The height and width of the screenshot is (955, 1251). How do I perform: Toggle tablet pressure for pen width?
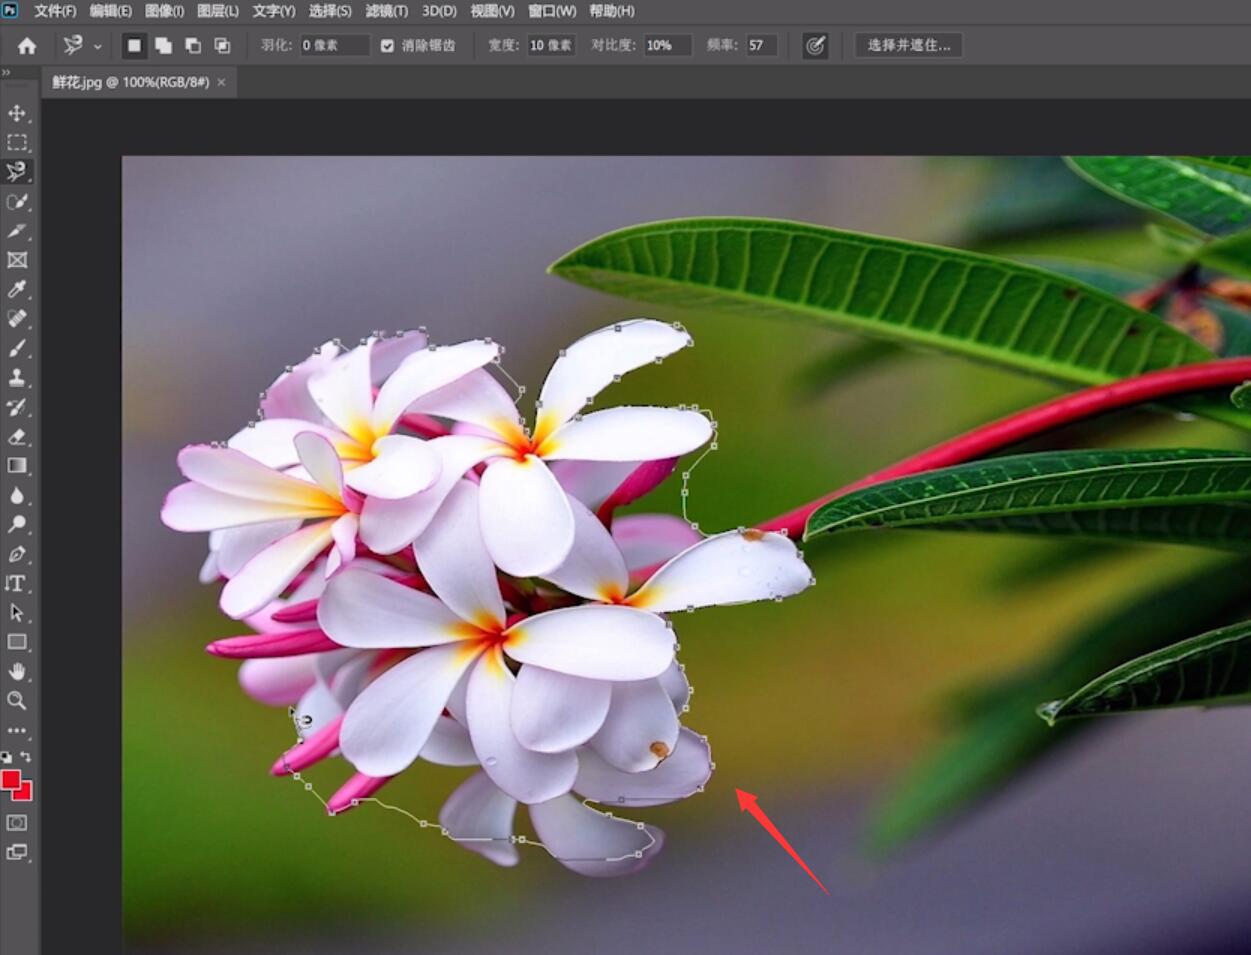(x=815, y=45)
